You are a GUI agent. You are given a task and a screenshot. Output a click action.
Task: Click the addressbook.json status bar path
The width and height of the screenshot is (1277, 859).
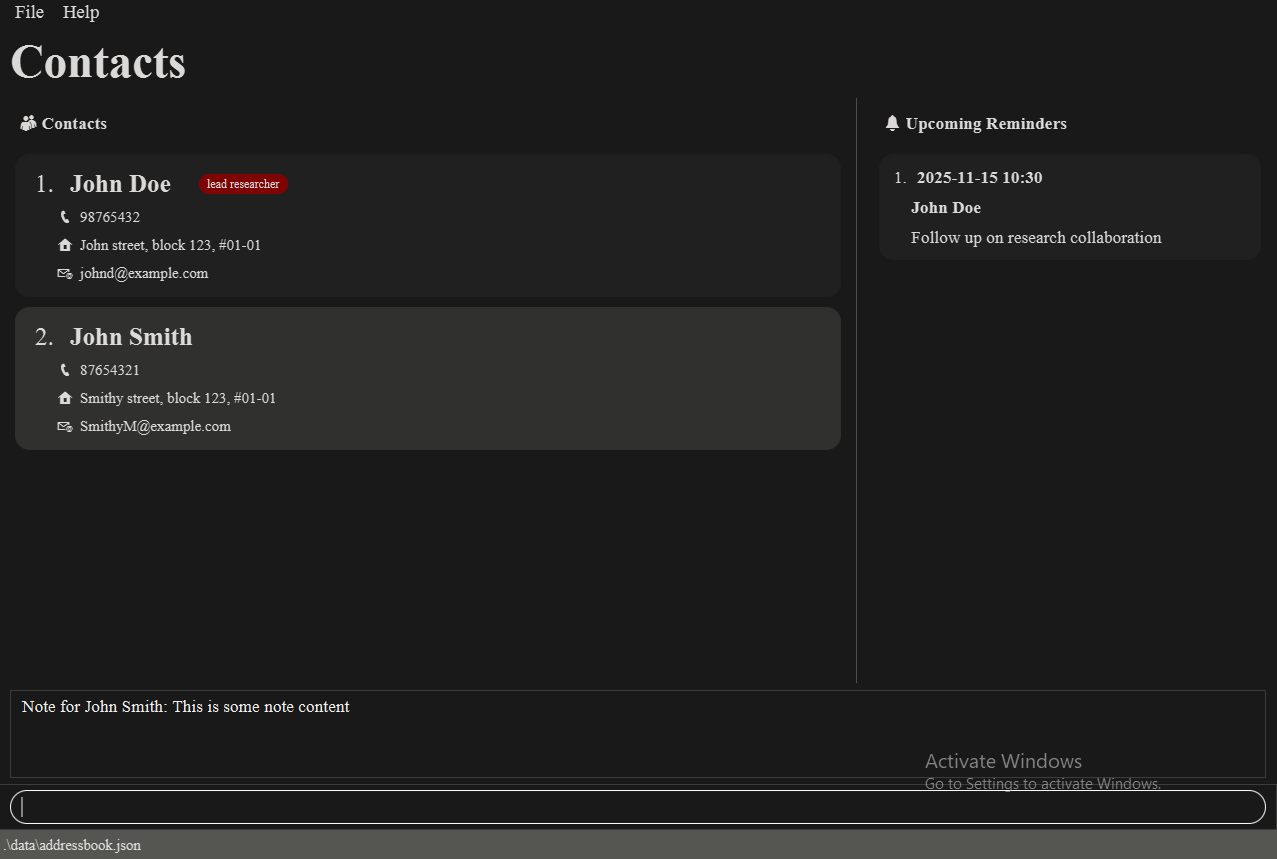72,845
